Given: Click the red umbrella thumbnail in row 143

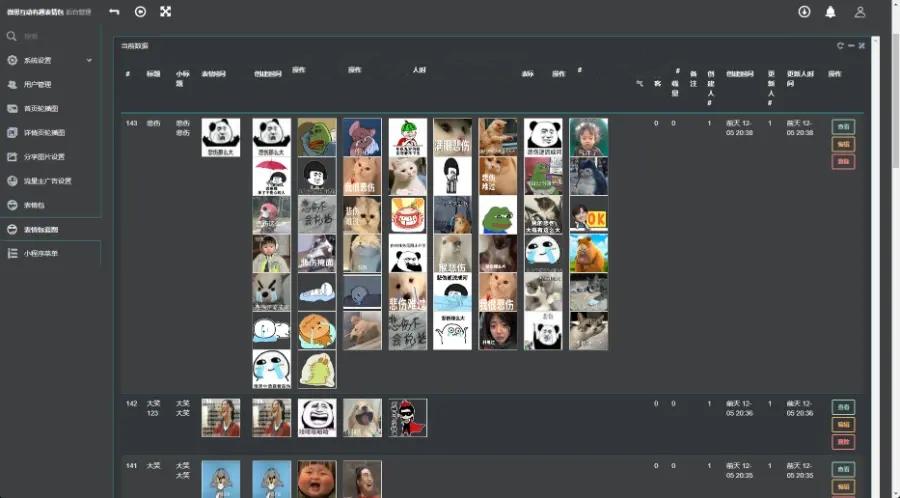Looking at the screenshot, I should pos(271,176).
